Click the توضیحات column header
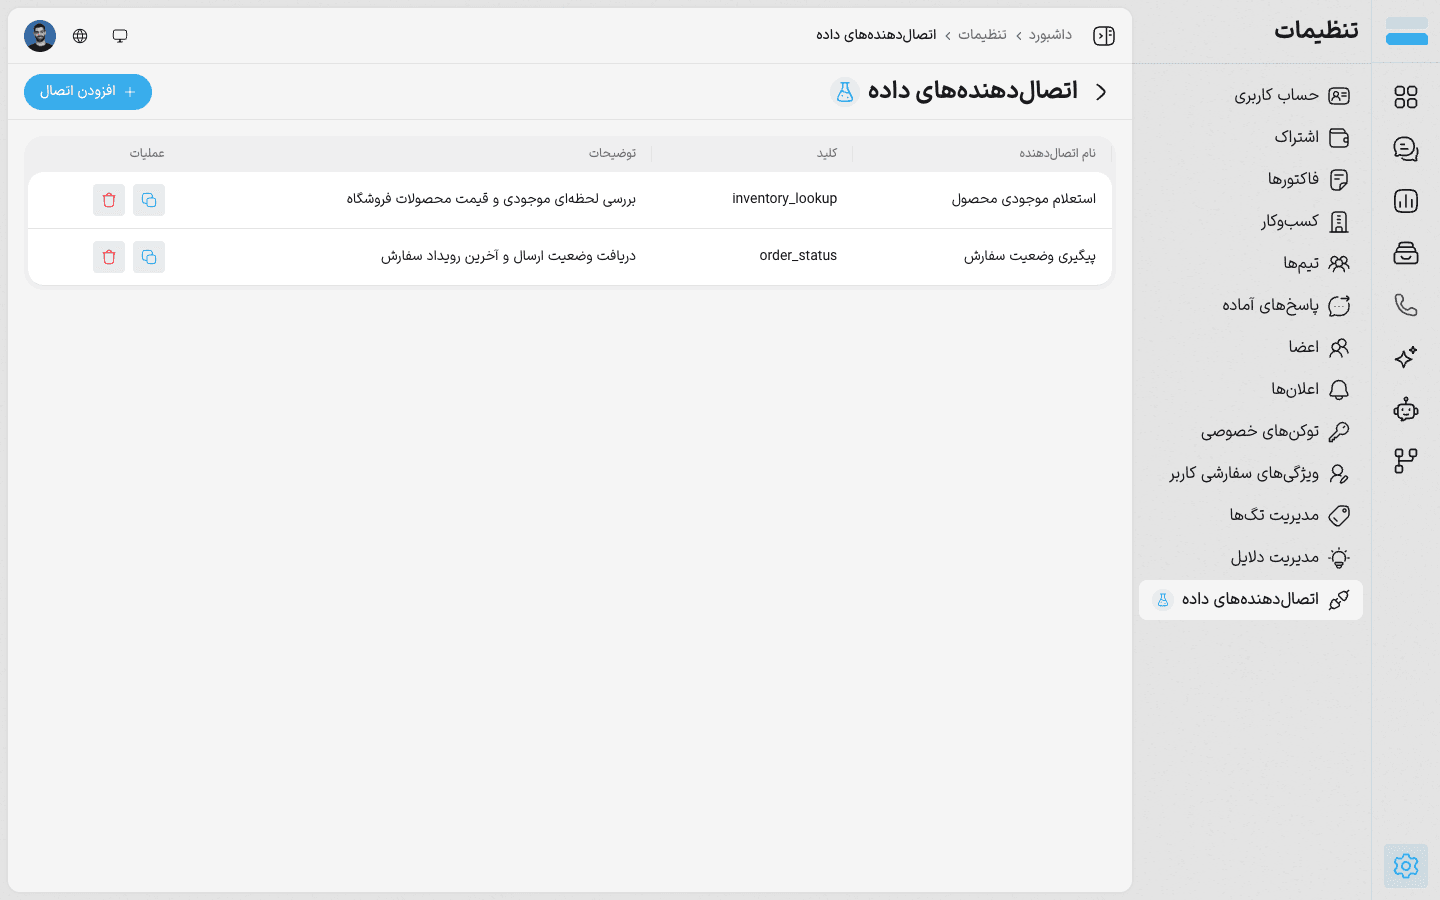 tap(612, 153)
